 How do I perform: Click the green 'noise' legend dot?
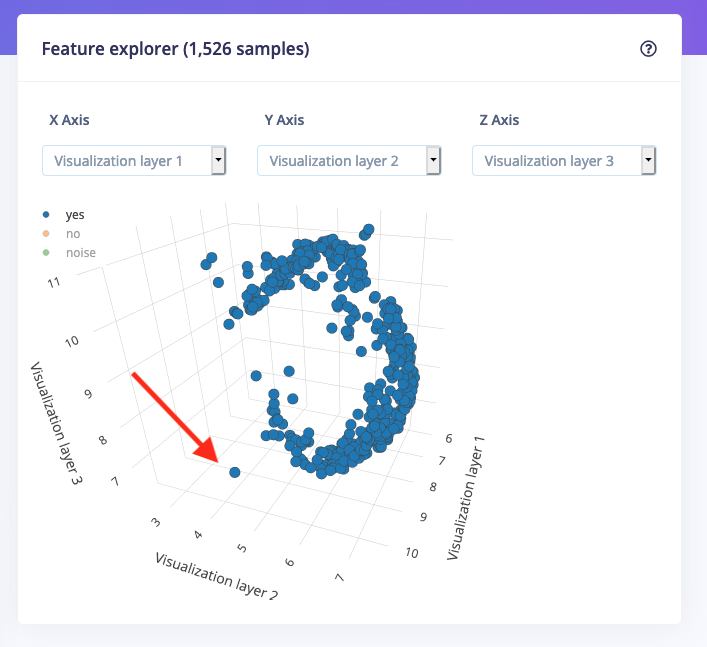tap(46, 252)
